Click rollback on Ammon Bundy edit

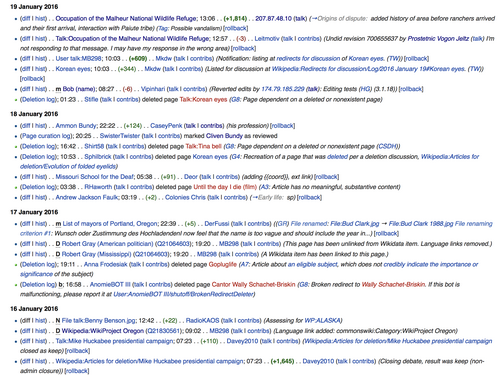(283, 126)
